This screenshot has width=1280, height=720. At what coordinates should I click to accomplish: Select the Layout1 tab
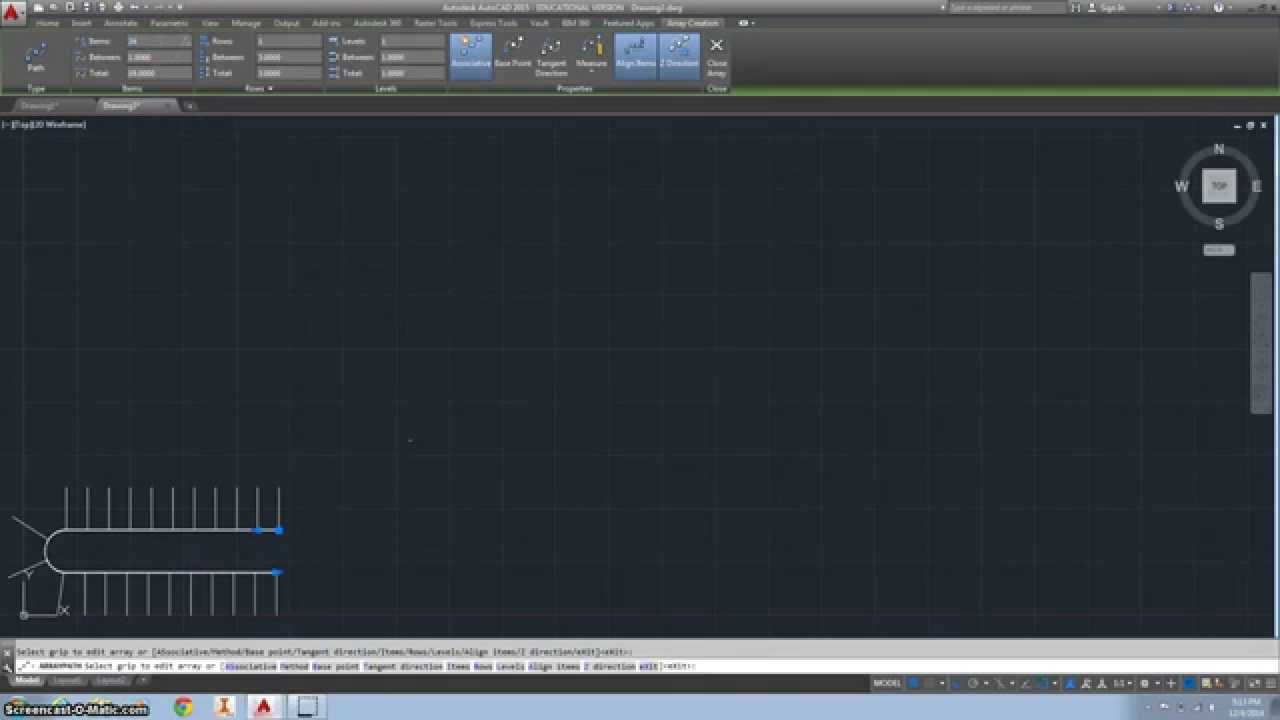67,681
